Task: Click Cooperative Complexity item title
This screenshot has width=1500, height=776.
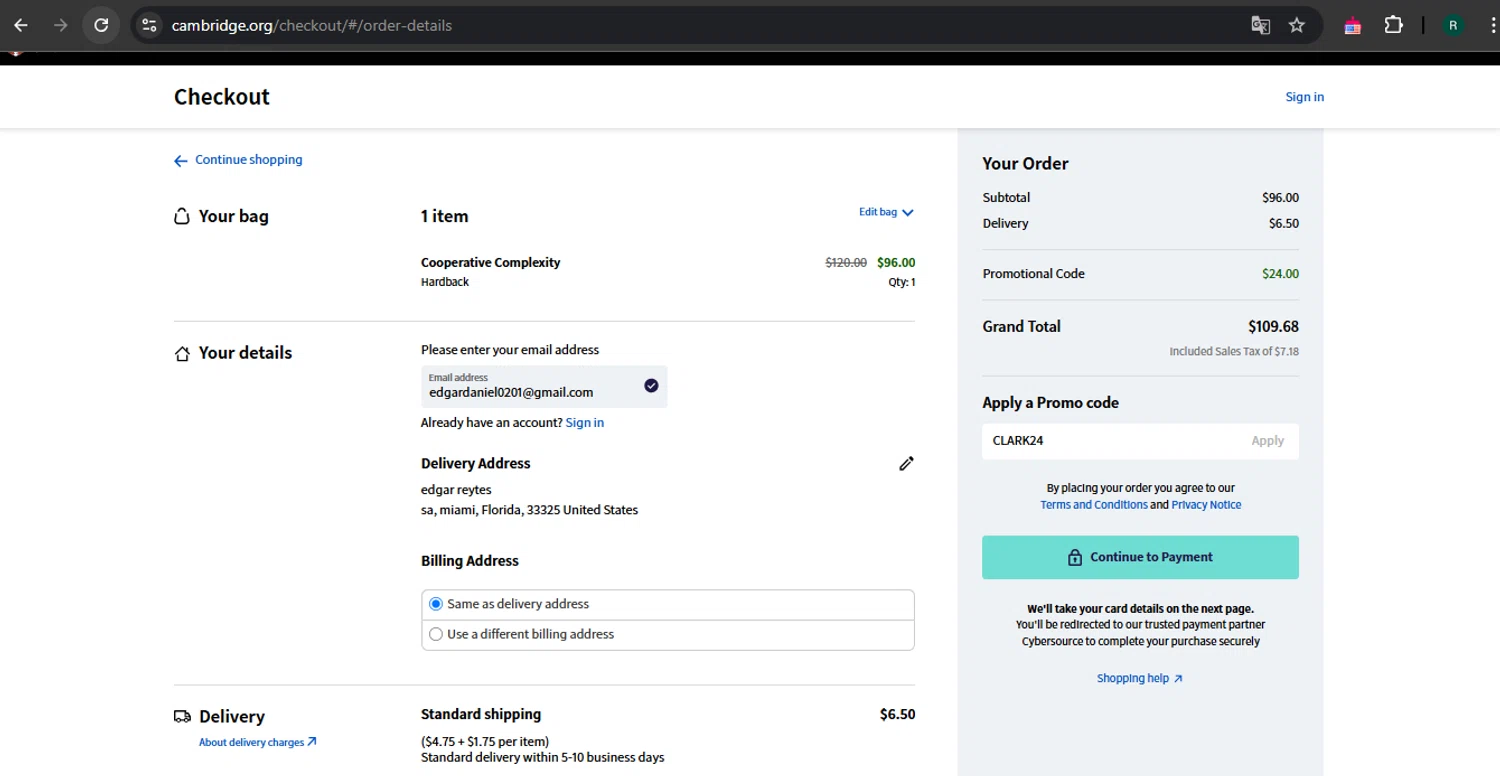Action: (x=490, y=263)
